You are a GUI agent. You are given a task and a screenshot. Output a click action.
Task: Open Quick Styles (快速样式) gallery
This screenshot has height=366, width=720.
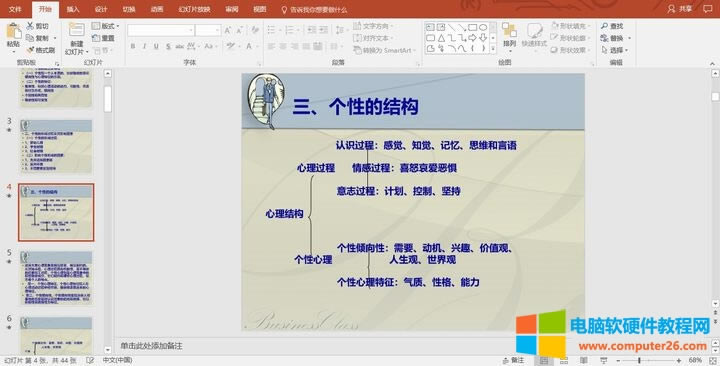(534, 35)
